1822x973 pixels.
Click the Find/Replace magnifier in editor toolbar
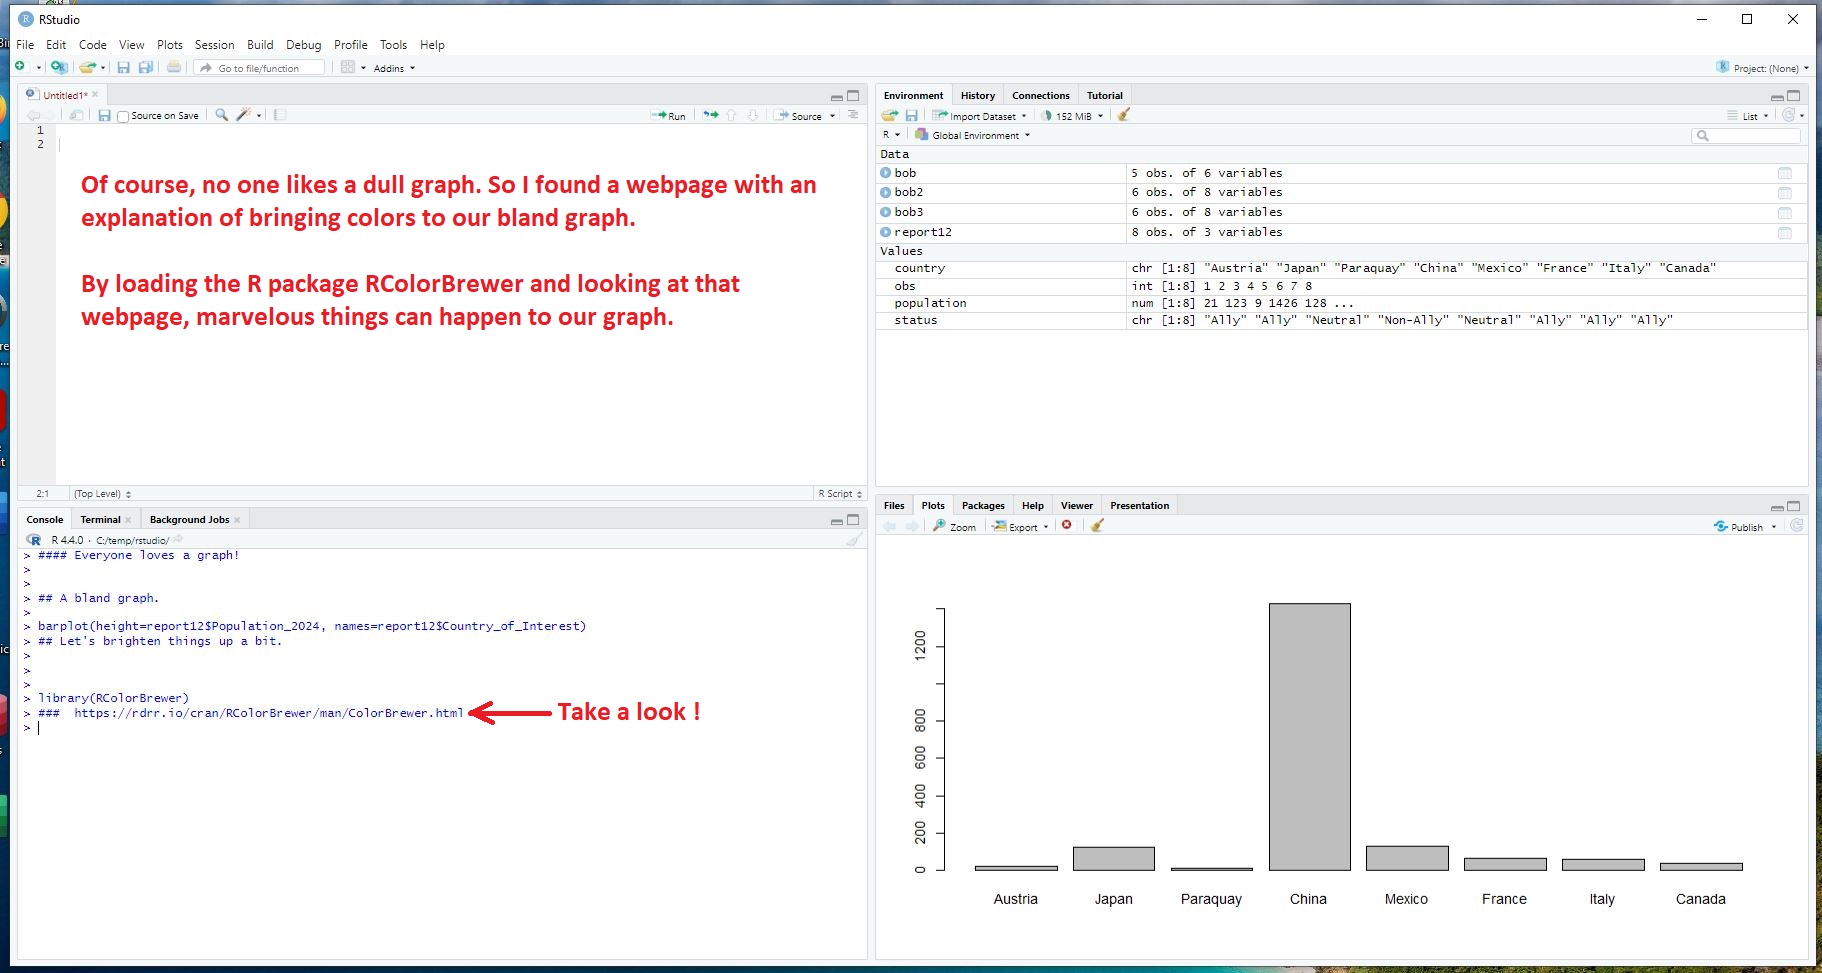222,115
